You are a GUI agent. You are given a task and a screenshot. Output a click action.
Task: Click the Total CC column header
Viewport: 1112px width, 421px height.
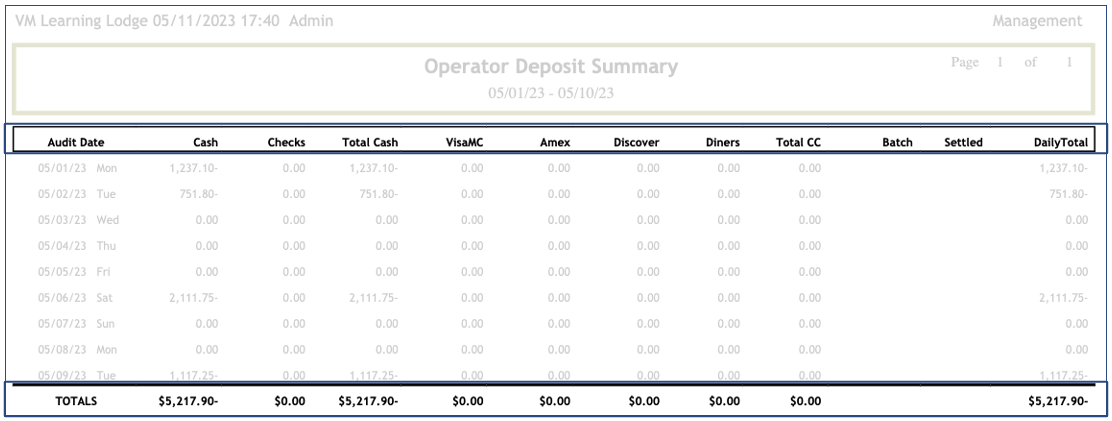click(x=798, y=142)
